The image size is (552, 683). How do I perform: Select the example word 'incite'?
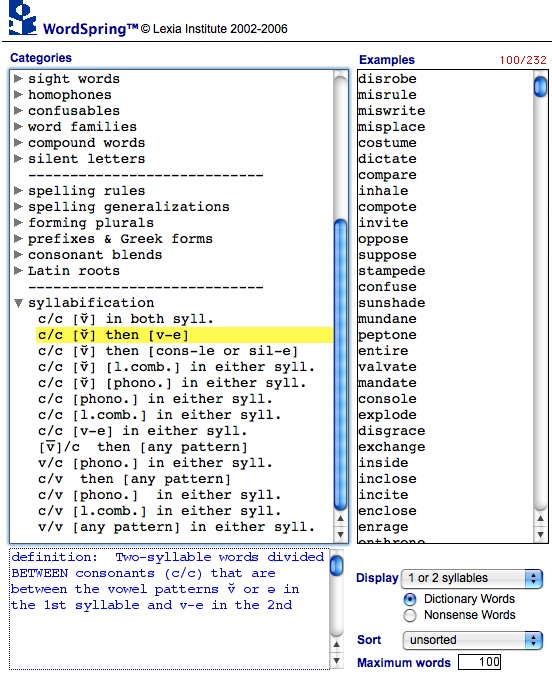[x=383, y=495]
